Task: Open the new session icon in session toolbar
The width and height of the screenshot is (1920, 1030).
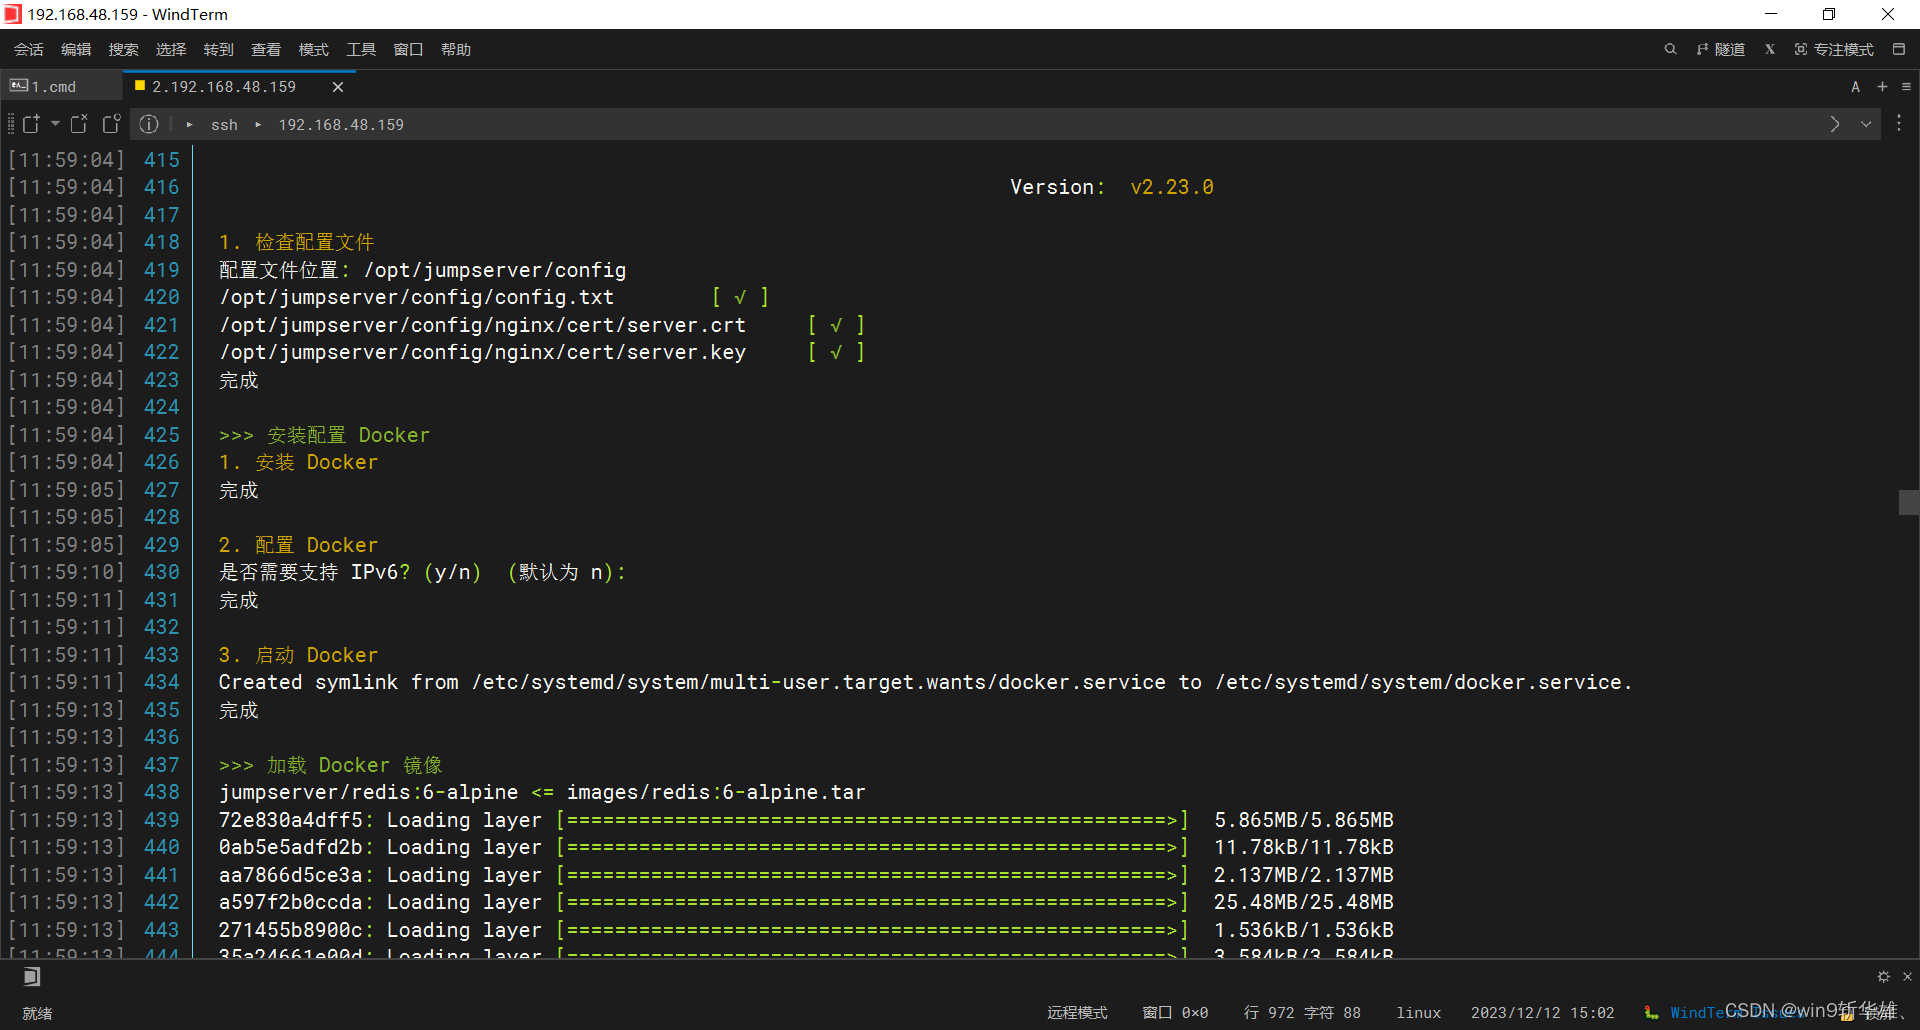Action: [31, 124]
